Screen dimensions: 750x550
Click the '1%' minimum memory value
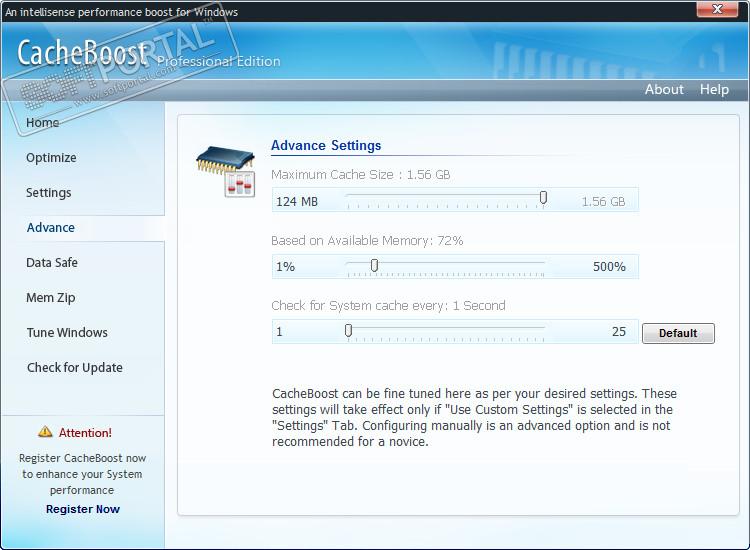(285, 266)
